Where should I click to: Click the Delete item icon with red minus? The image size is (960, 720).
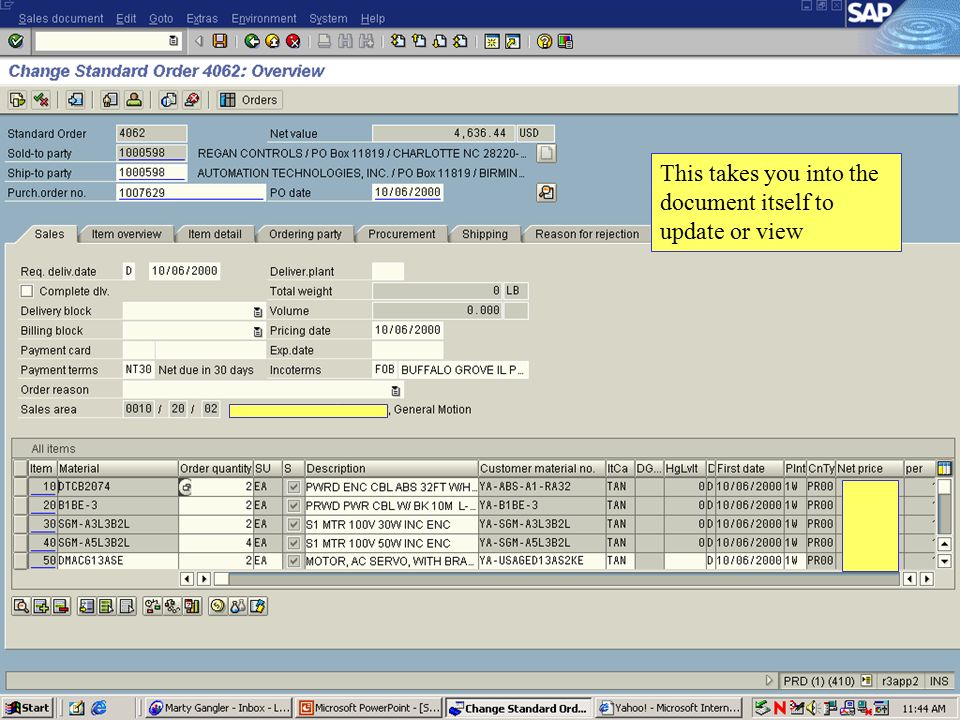[61, 606]
